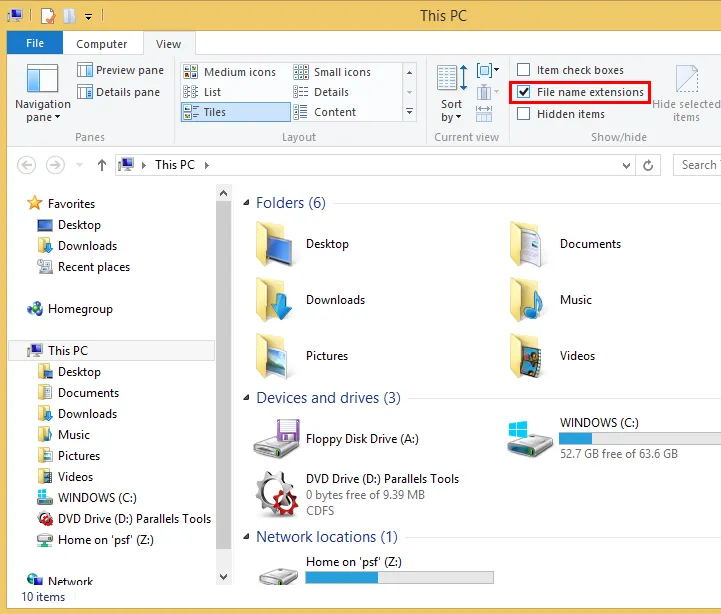This screenshot has height=614, width=721.
Task: Click This PC in address bar
Action: tap(175, 165)
